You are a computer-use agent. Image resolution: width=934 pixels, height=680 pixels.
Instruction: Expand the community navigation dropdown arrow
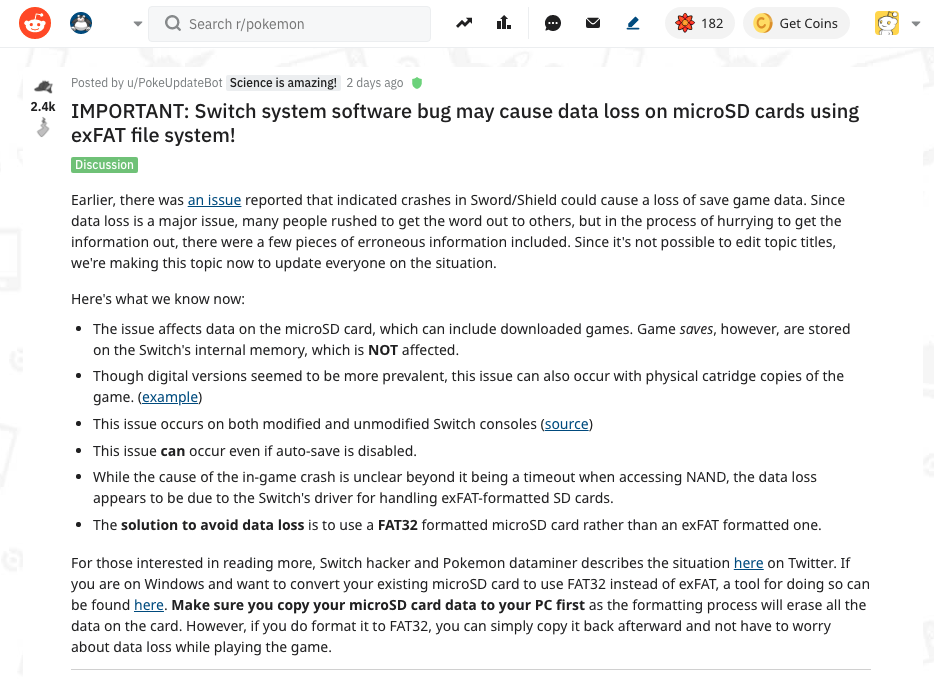138,24
